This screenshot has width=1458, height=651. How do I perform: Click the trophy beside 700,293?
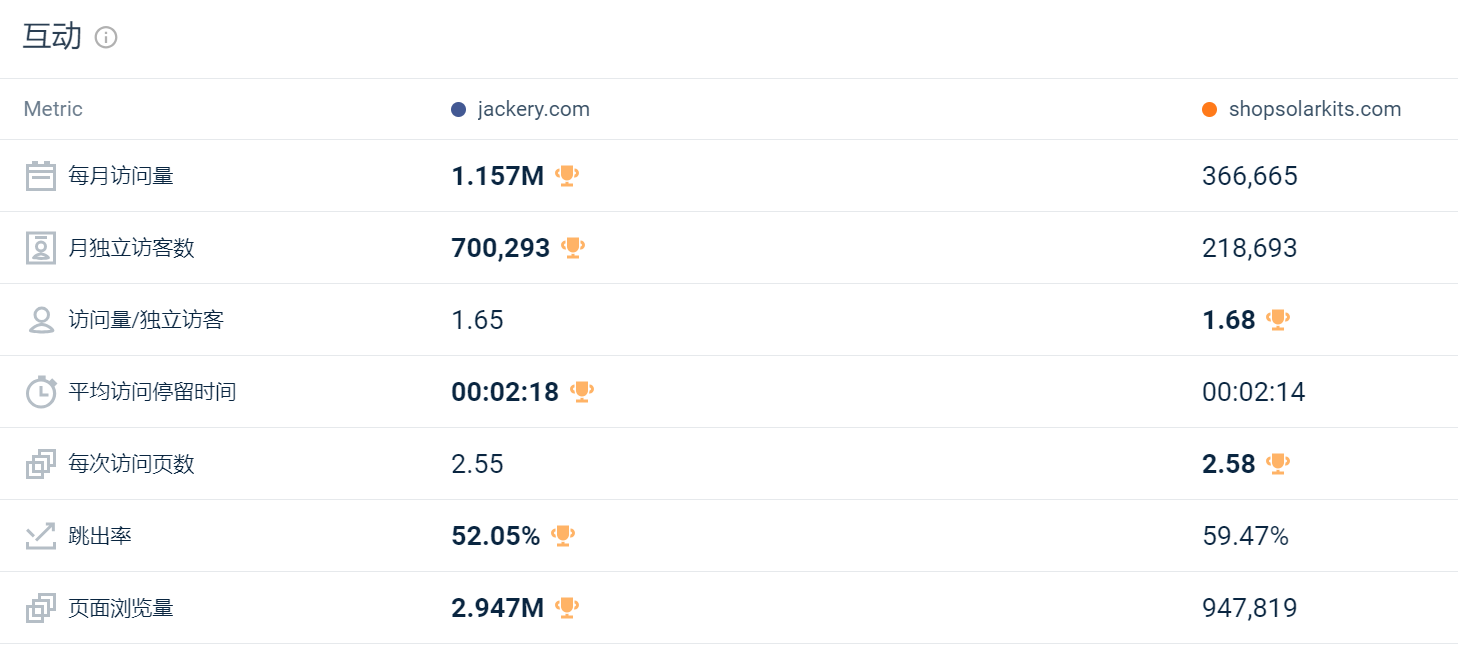tap(573, 248)
